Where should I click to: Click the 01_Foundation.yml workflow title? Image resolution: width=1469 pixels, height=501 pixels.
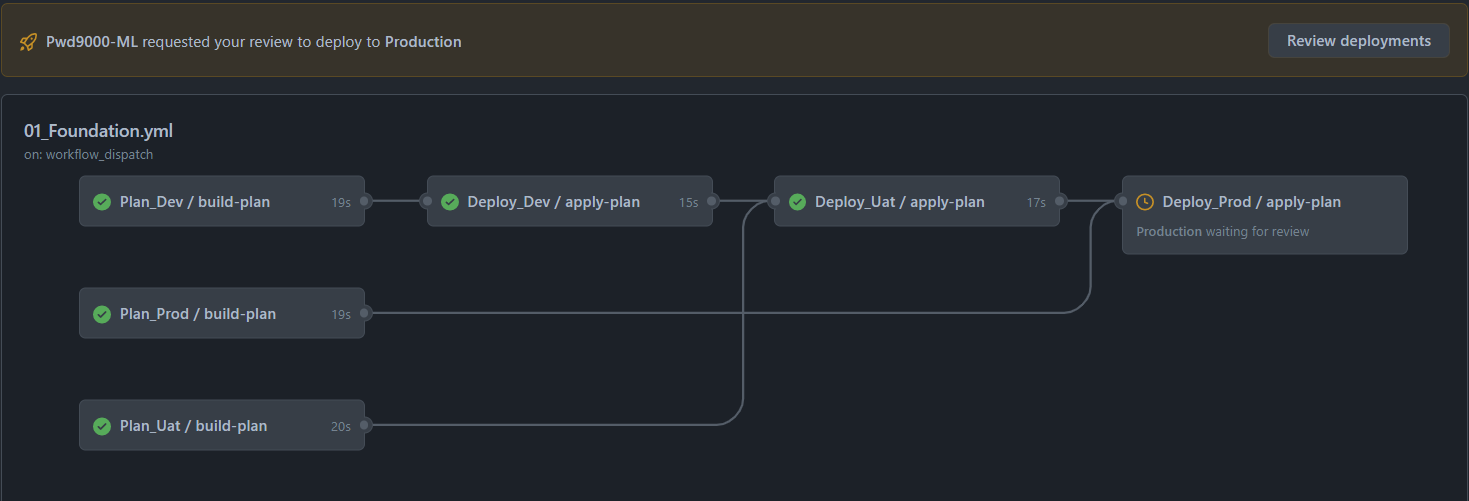(99, 131)
